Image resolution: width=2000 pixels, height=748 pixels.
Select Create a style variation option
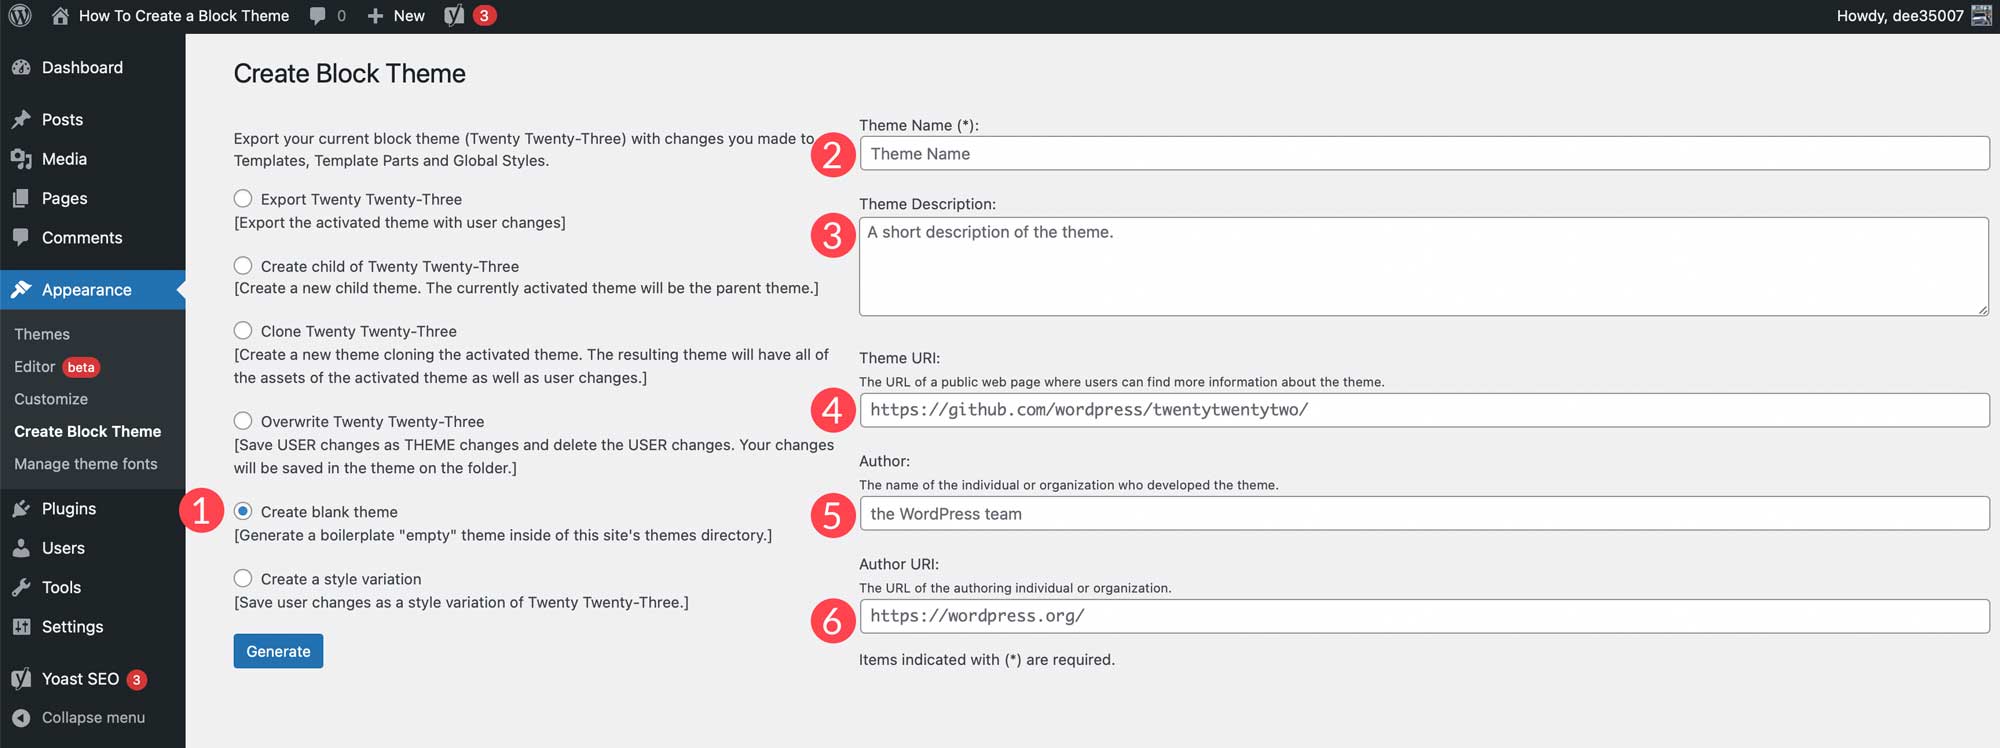coord(243,579)
